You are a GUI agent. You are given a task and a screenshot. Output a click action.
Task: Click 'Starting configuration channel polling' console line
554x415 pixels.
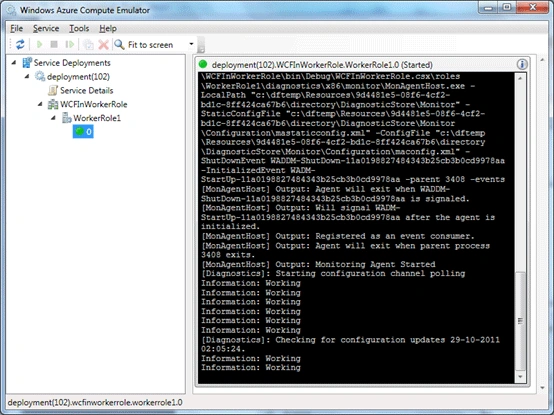click(x=333, y=273)
